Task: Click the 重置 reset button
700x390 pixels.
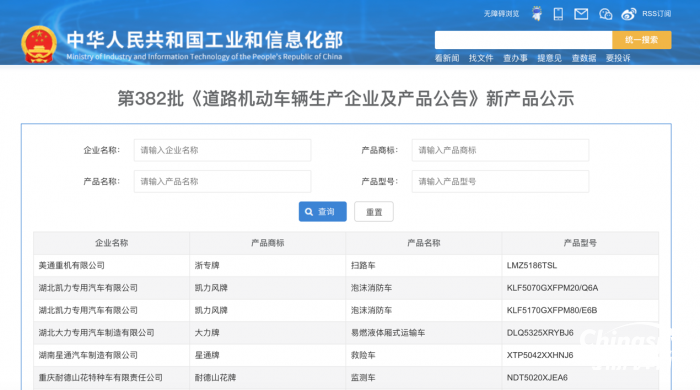Action: [374, 212]
